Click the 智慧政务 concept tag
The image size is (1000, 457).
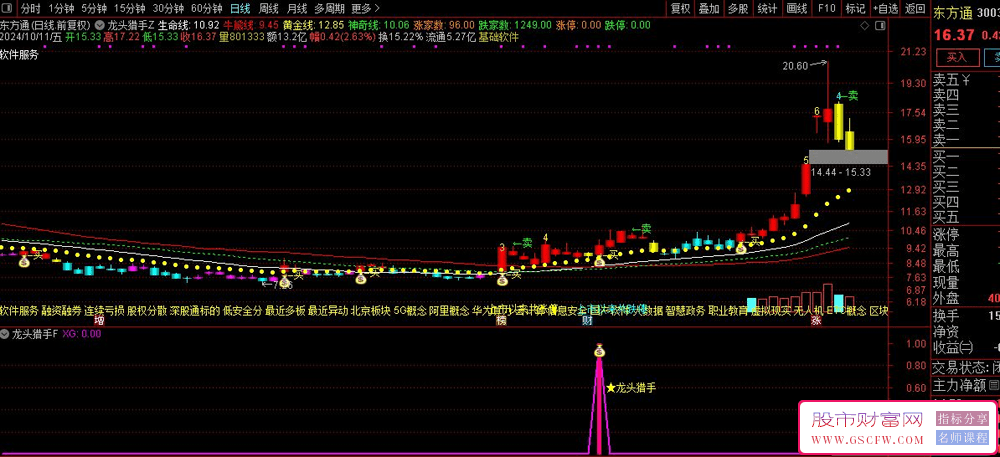(686, 311)
